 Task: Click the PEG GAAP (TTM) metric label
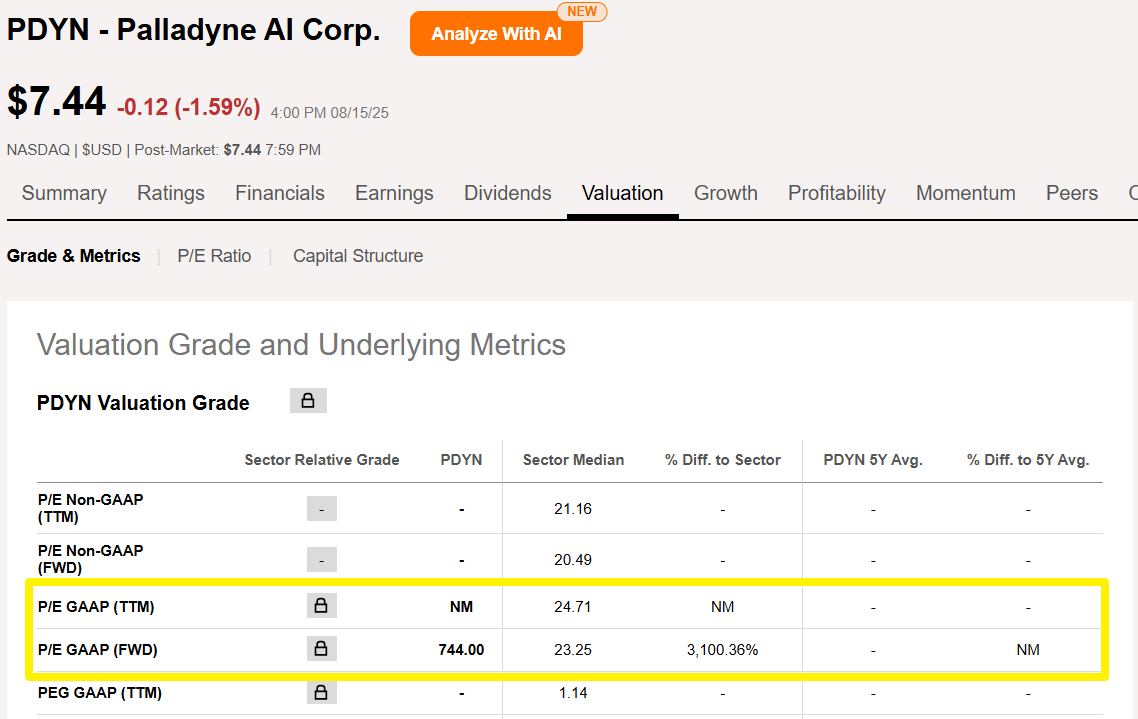point(99,693)
